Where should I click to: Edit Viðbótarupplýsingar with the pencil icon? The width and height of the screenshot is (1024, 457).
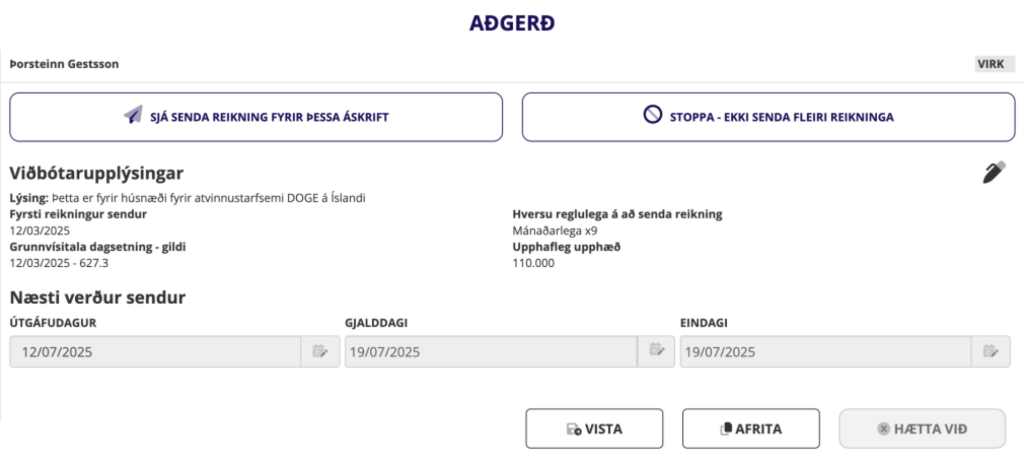(993, 172)
